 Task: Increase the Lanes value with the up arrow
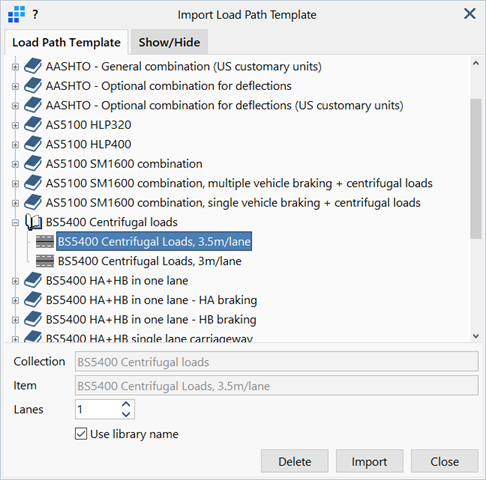(x=126, y=404)
